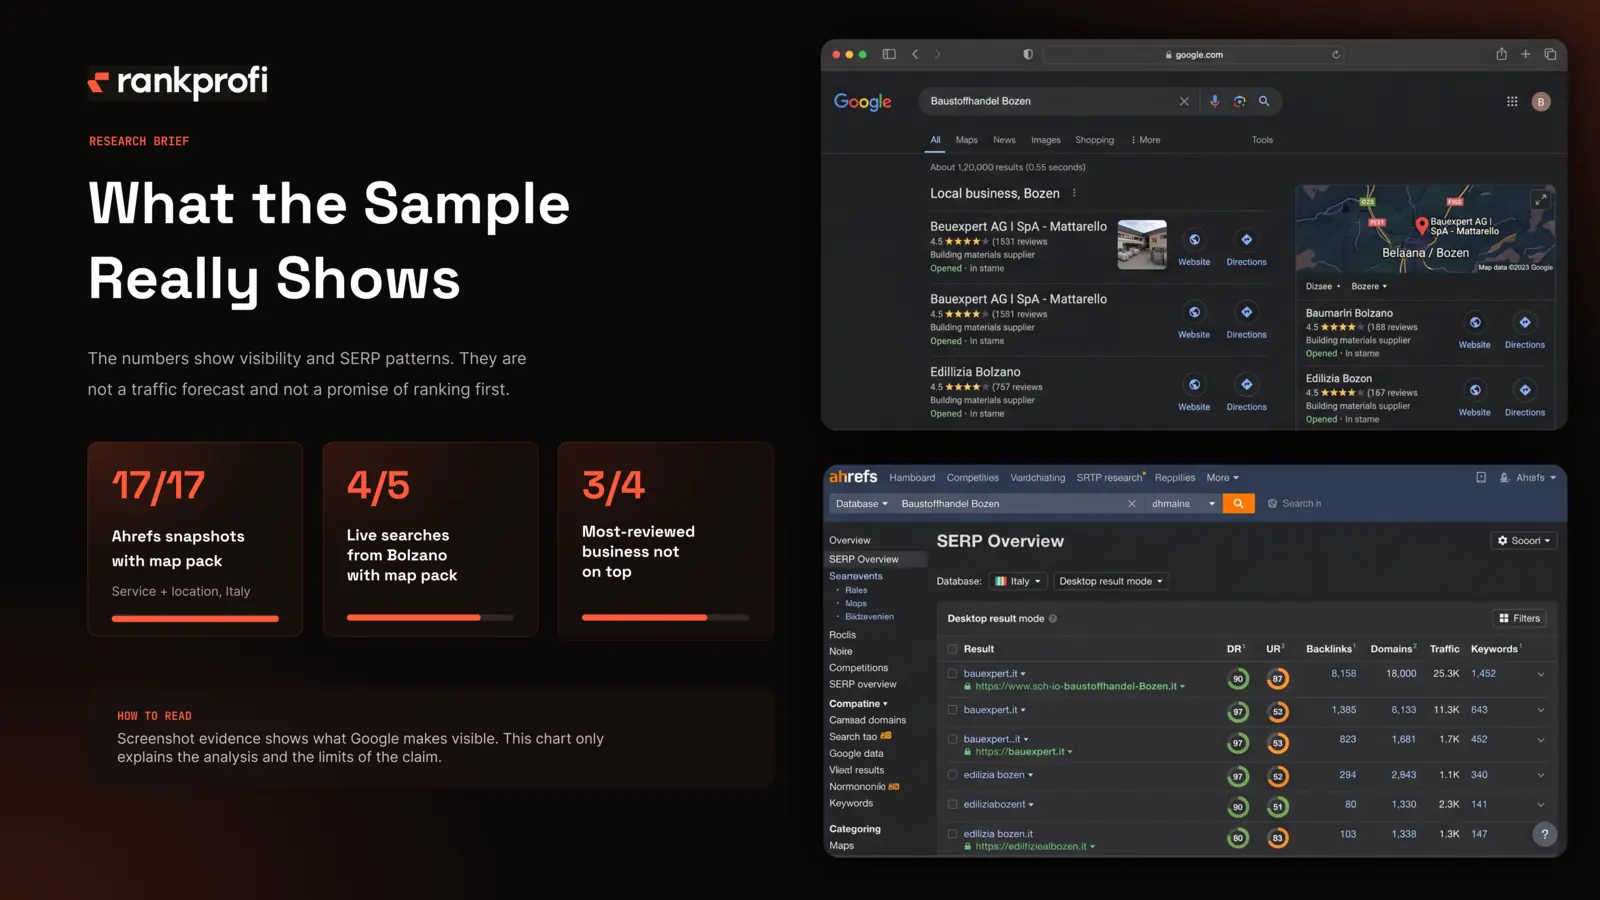Open the Sooorl settings dropdown
The height and width of the screenshot is (900, 1600).
[x=1524, y=541]
